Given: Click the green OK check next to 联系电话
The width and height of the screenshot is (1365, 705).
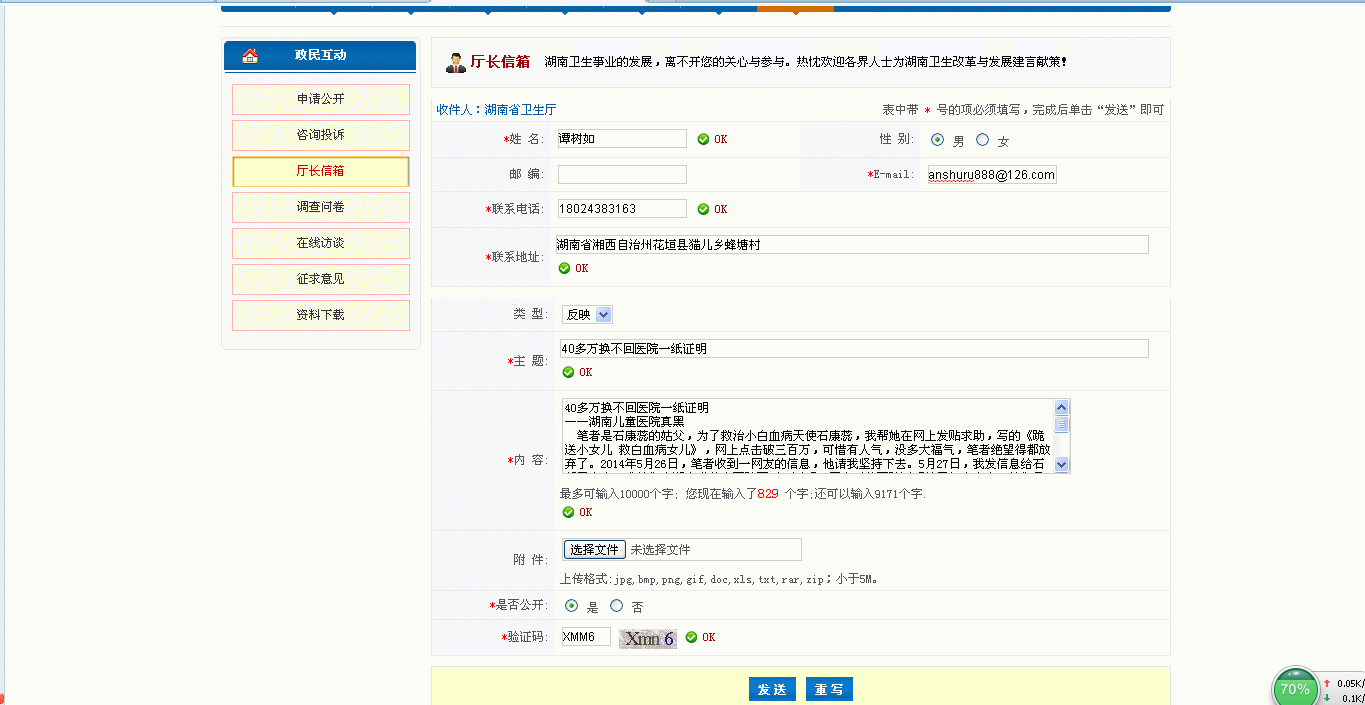Looking at the screenshot, I should click(x=703, y=209).
